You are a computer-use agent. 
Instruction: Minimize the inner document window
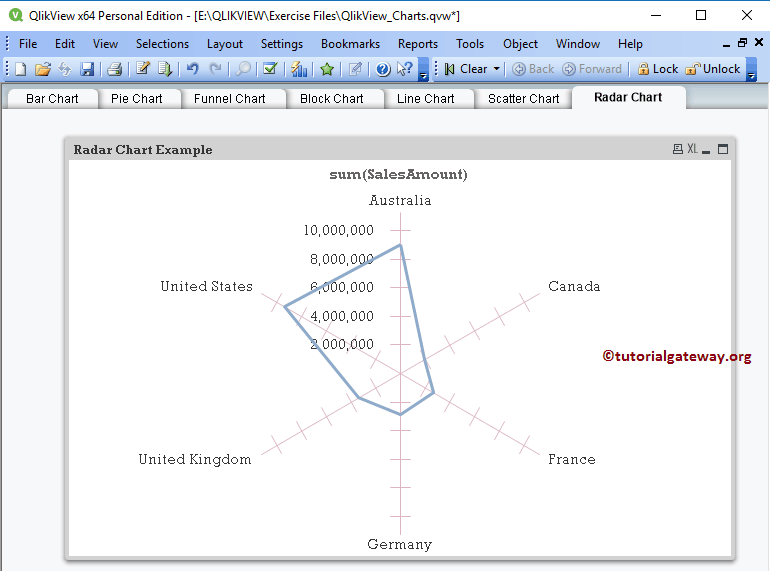(x=726, y=44)
